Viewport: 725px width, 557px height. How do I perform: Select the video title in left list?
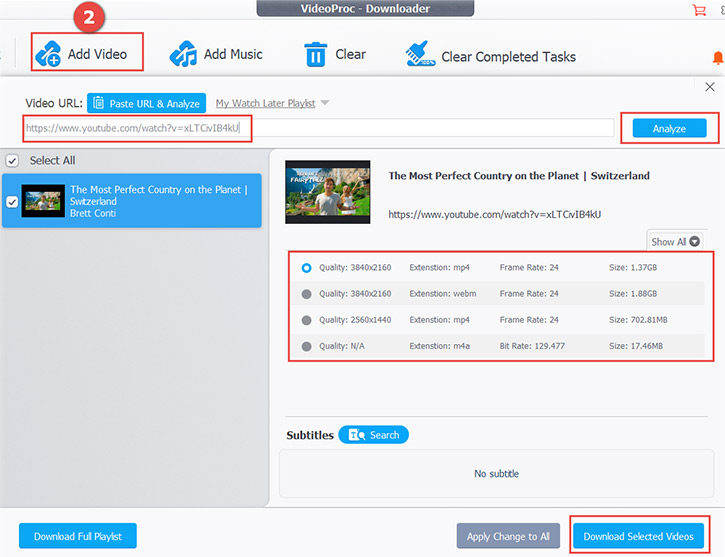159,196
